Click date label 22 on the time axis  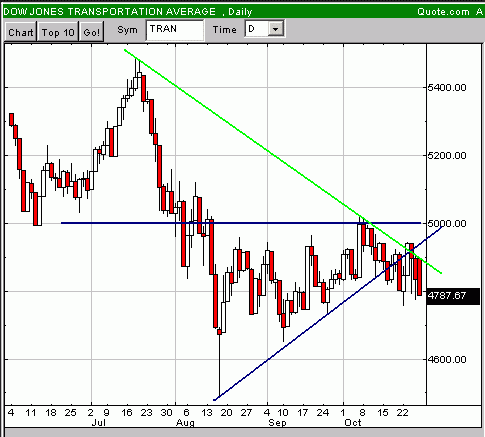(402, 413)
